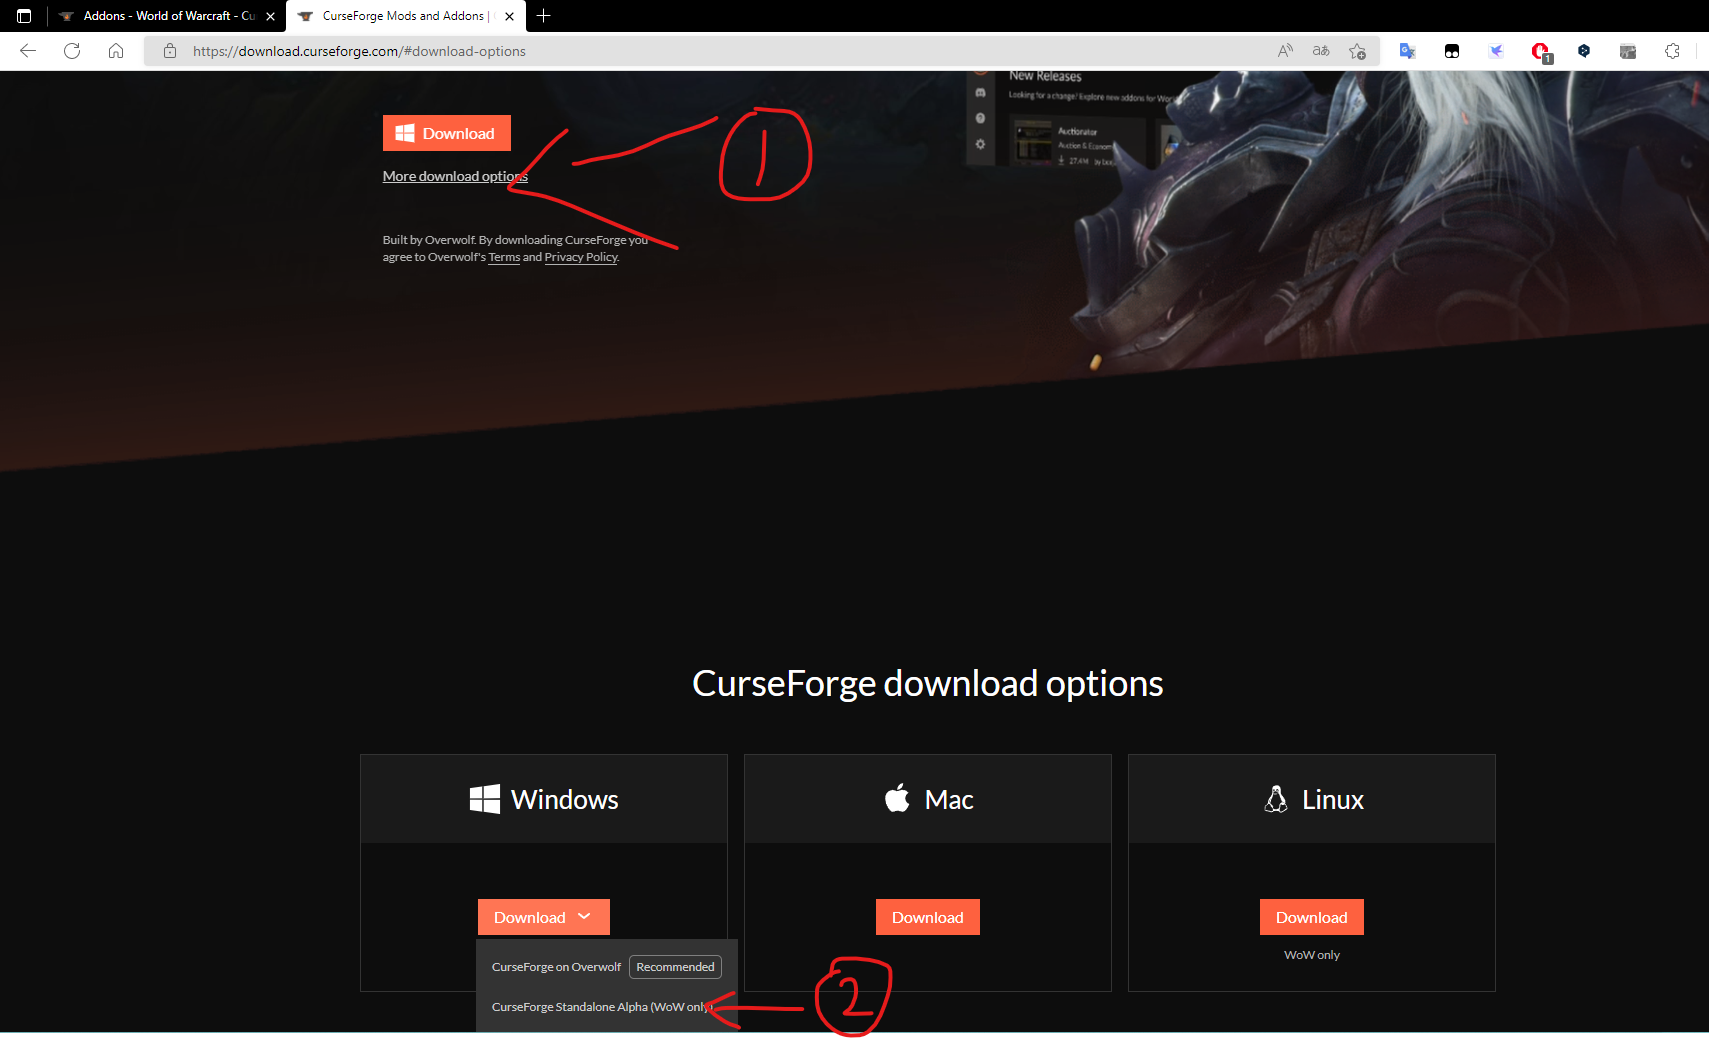Click the gray picture extension icon
This screenshot has width=1709, height=1038.
click(1628, 51)
